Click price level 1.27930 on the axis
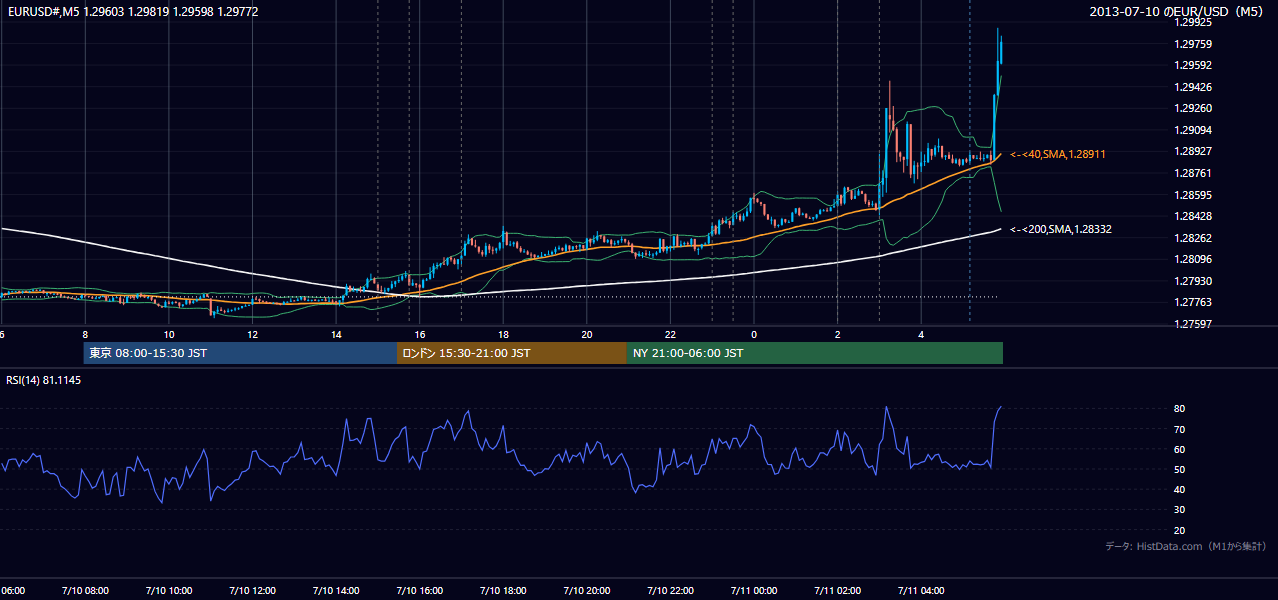The image size is (1278, 600). [1193, 281]
